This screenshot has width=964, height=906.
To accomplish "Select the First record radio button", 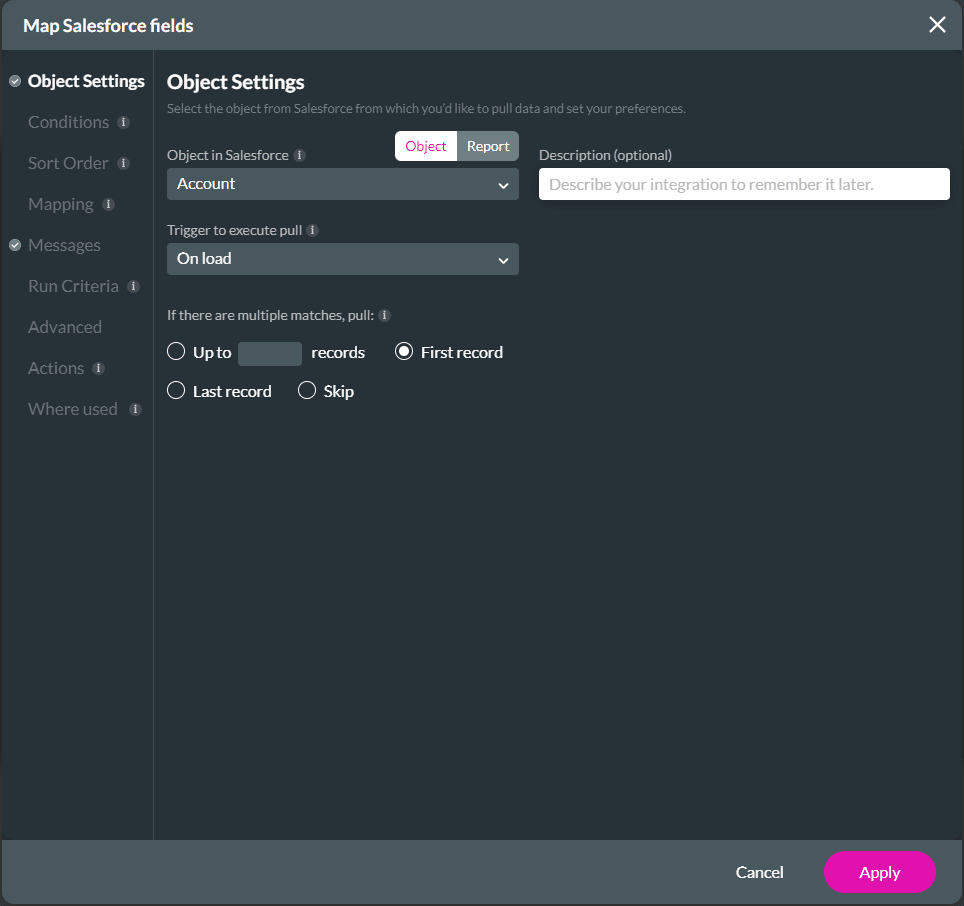I will [x=404, y=351].
